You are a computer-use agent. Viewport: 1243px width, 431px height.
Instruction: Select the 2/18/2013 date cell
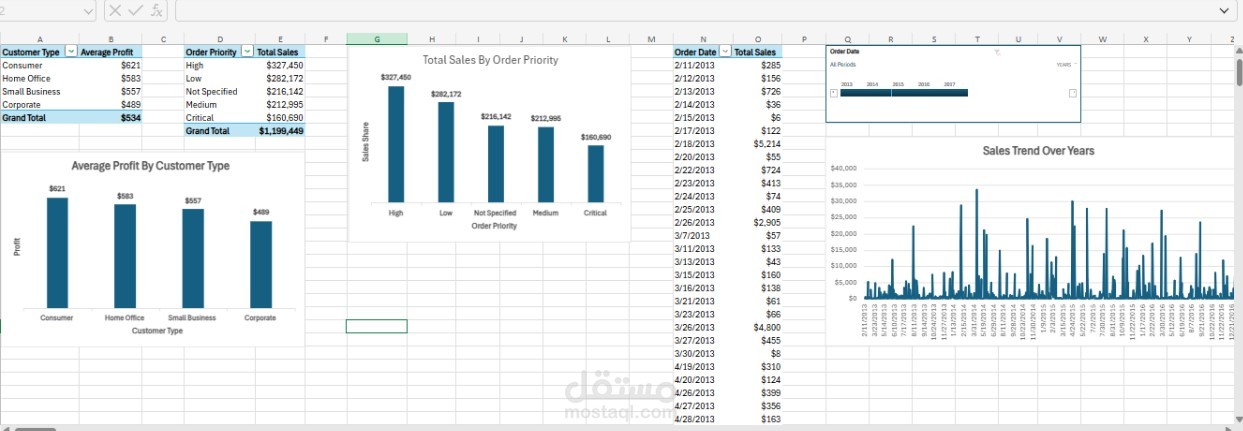(702, 143)
